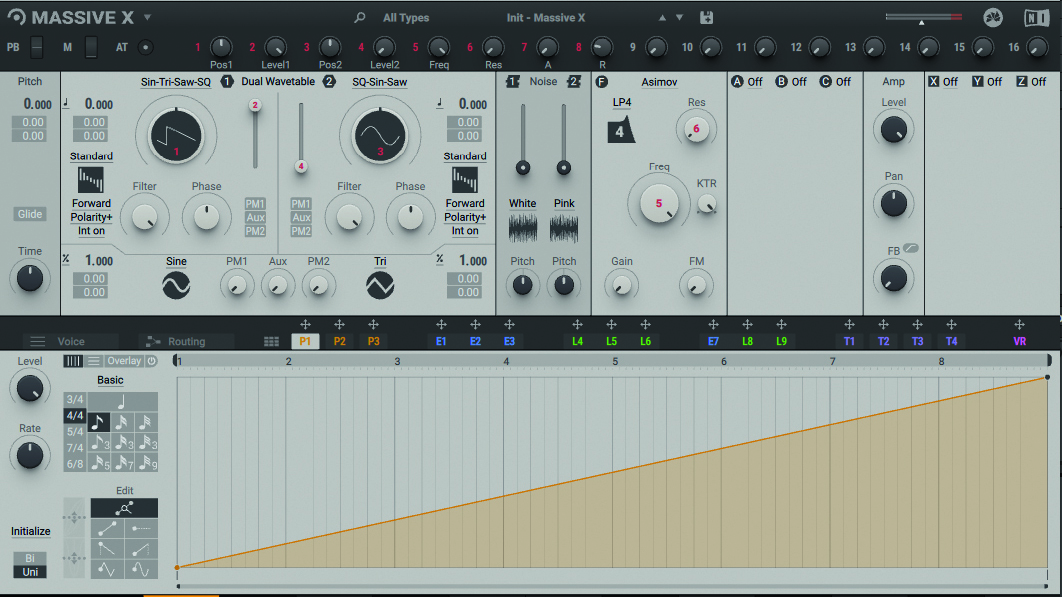1062x597 pixels.
Task: Open the Sin-Tri-Saw-SQ wavetable selector
Action: pyautogui.click(x=176, y=82)
